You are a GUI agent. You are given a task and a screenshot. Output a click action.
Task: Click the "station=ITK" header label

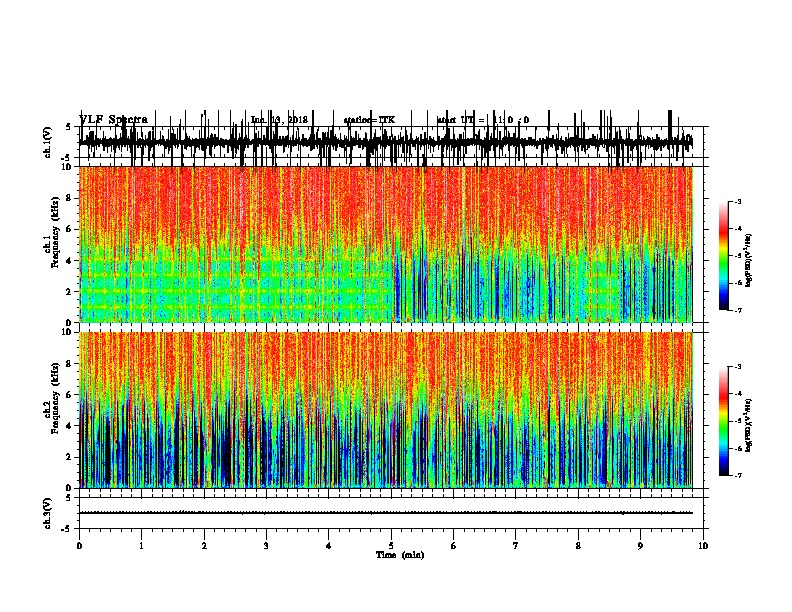(369, 120)
